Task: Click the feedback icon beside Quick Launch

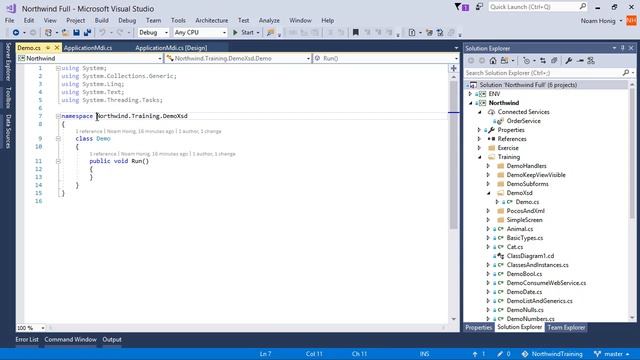Action: click(x=479, y=7)
